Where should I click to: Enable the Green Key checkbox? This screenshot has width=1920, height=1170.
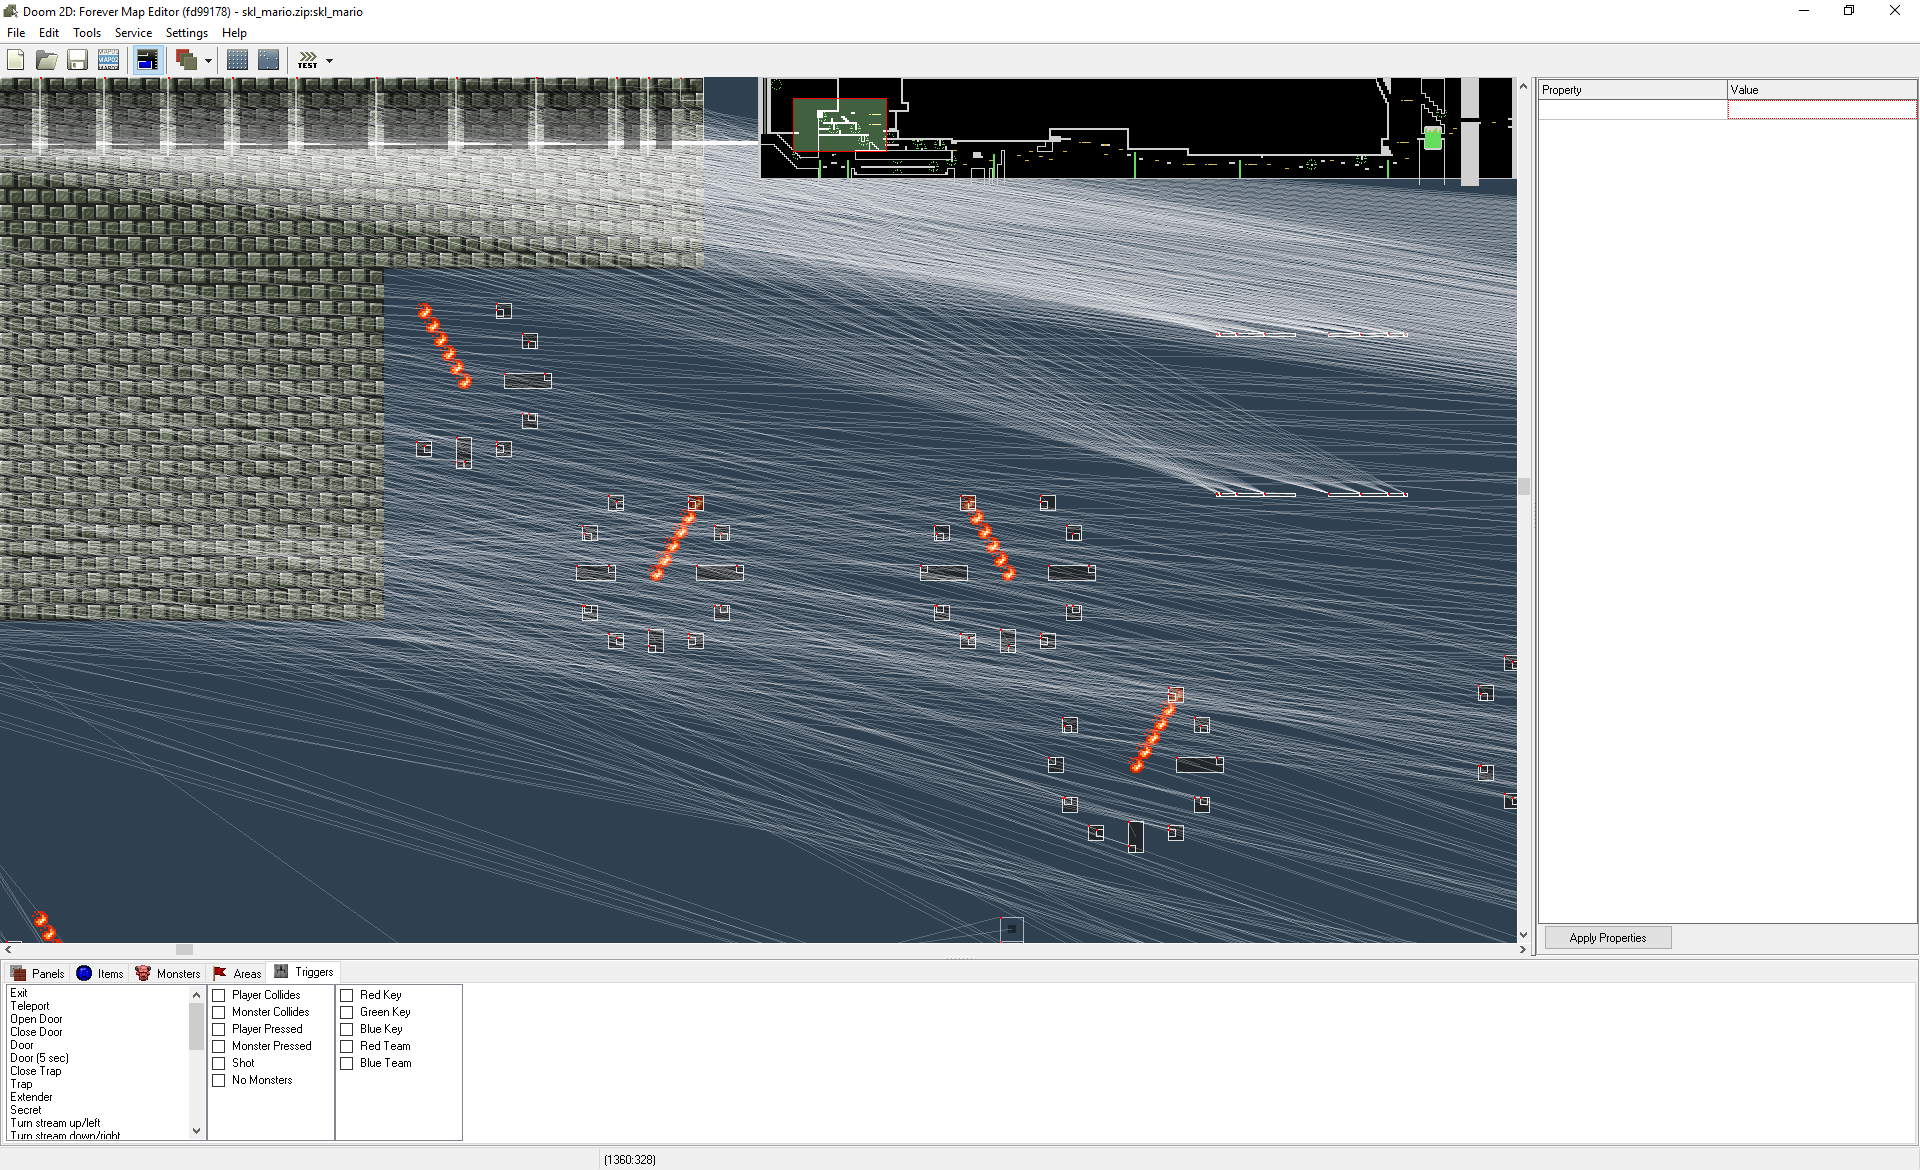tap(347, 1012)
